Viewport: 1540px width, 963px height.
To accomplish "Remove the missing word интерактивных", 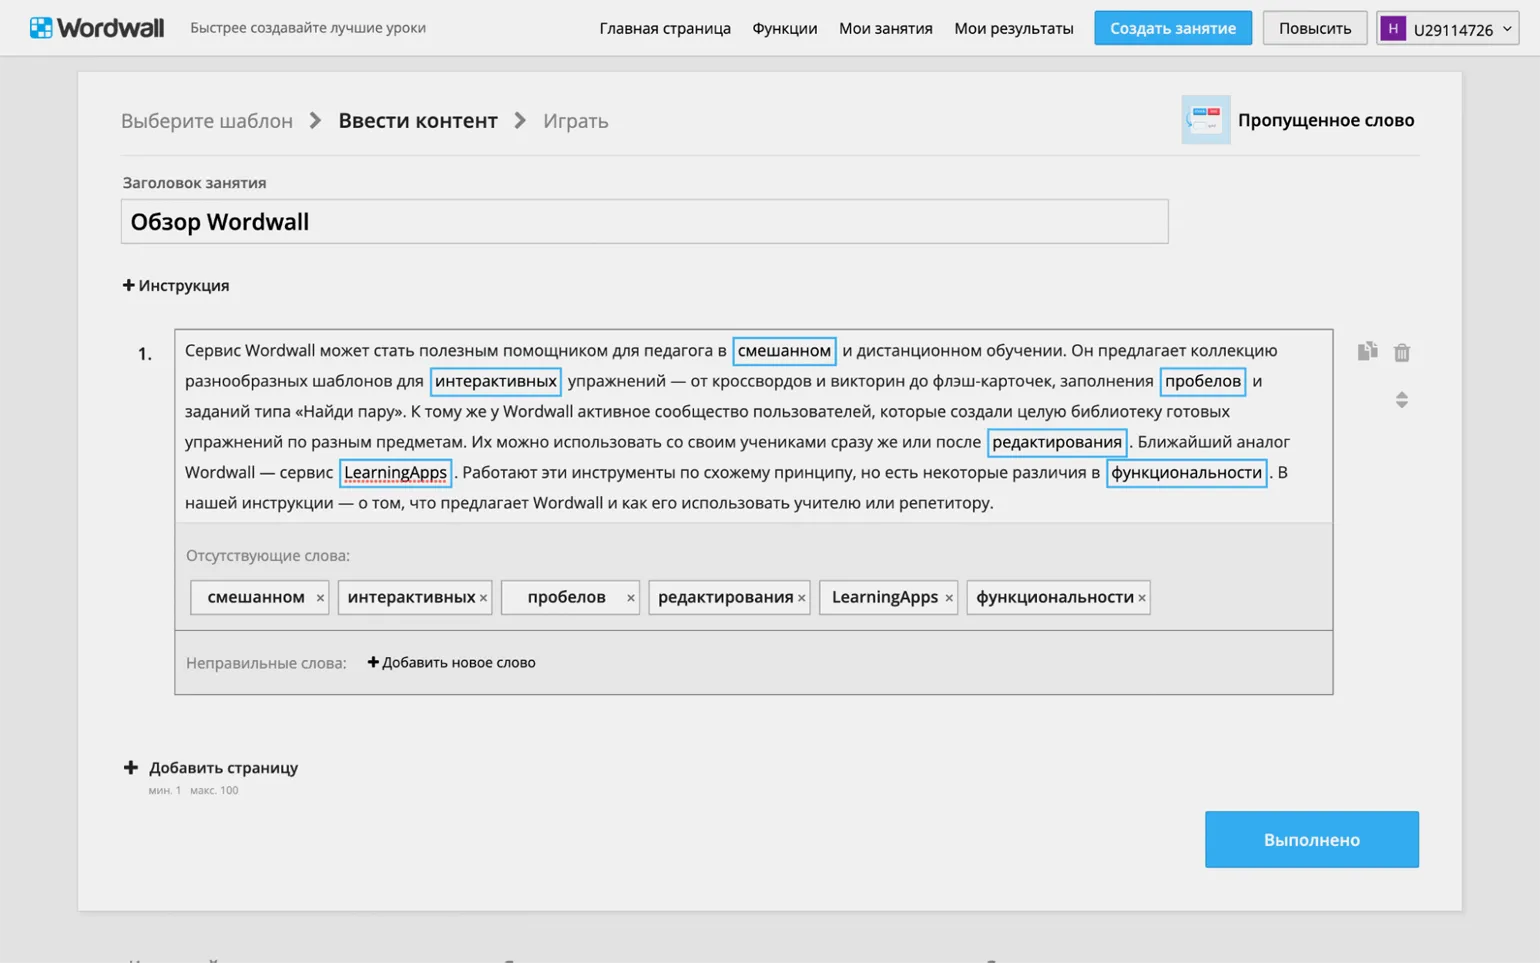I will pyautogui.click(x=483, y=598).
